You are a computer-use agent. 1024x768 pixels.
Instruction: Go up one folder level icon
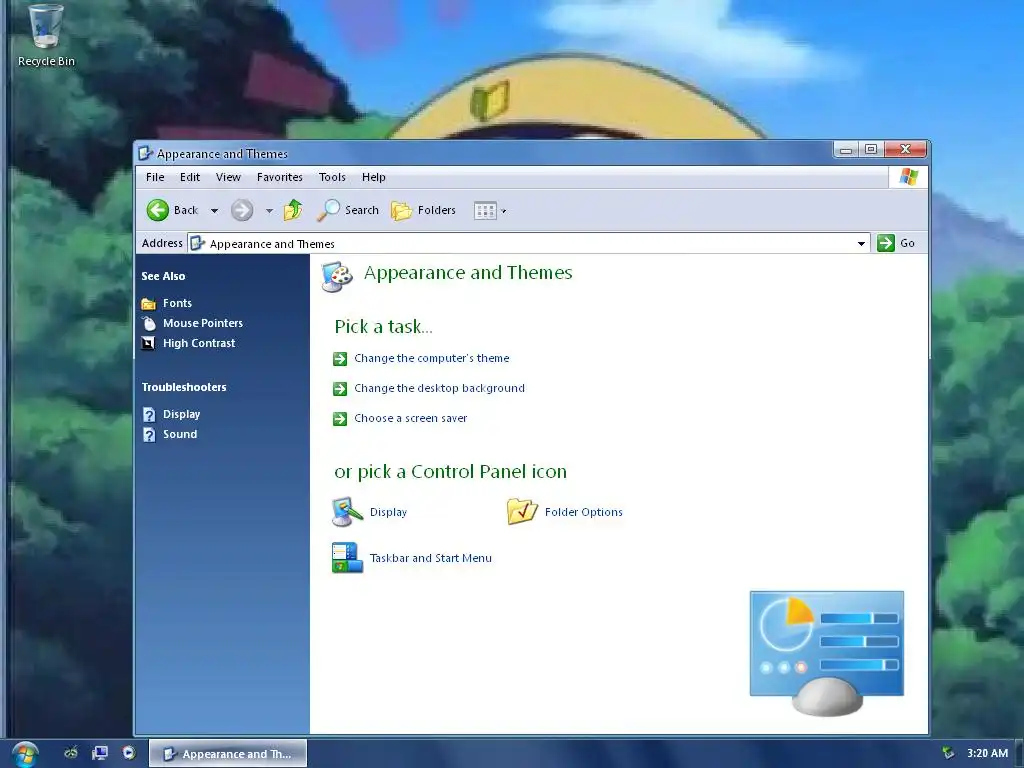[293, 210]
